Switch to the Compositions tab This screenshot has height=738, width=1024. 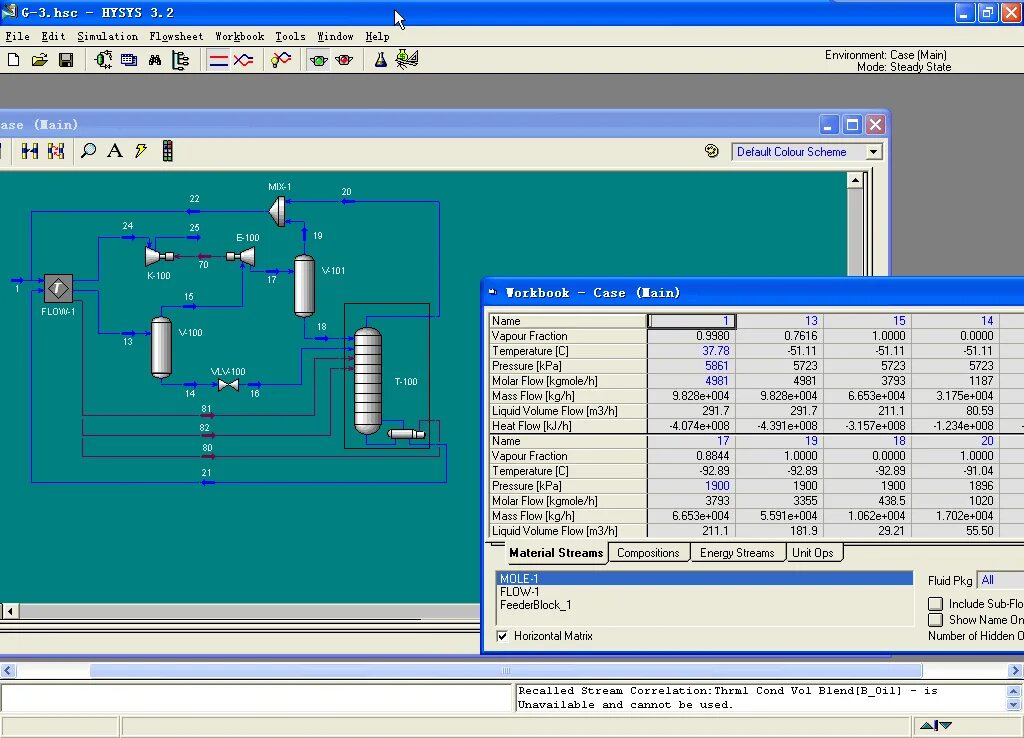648,553
